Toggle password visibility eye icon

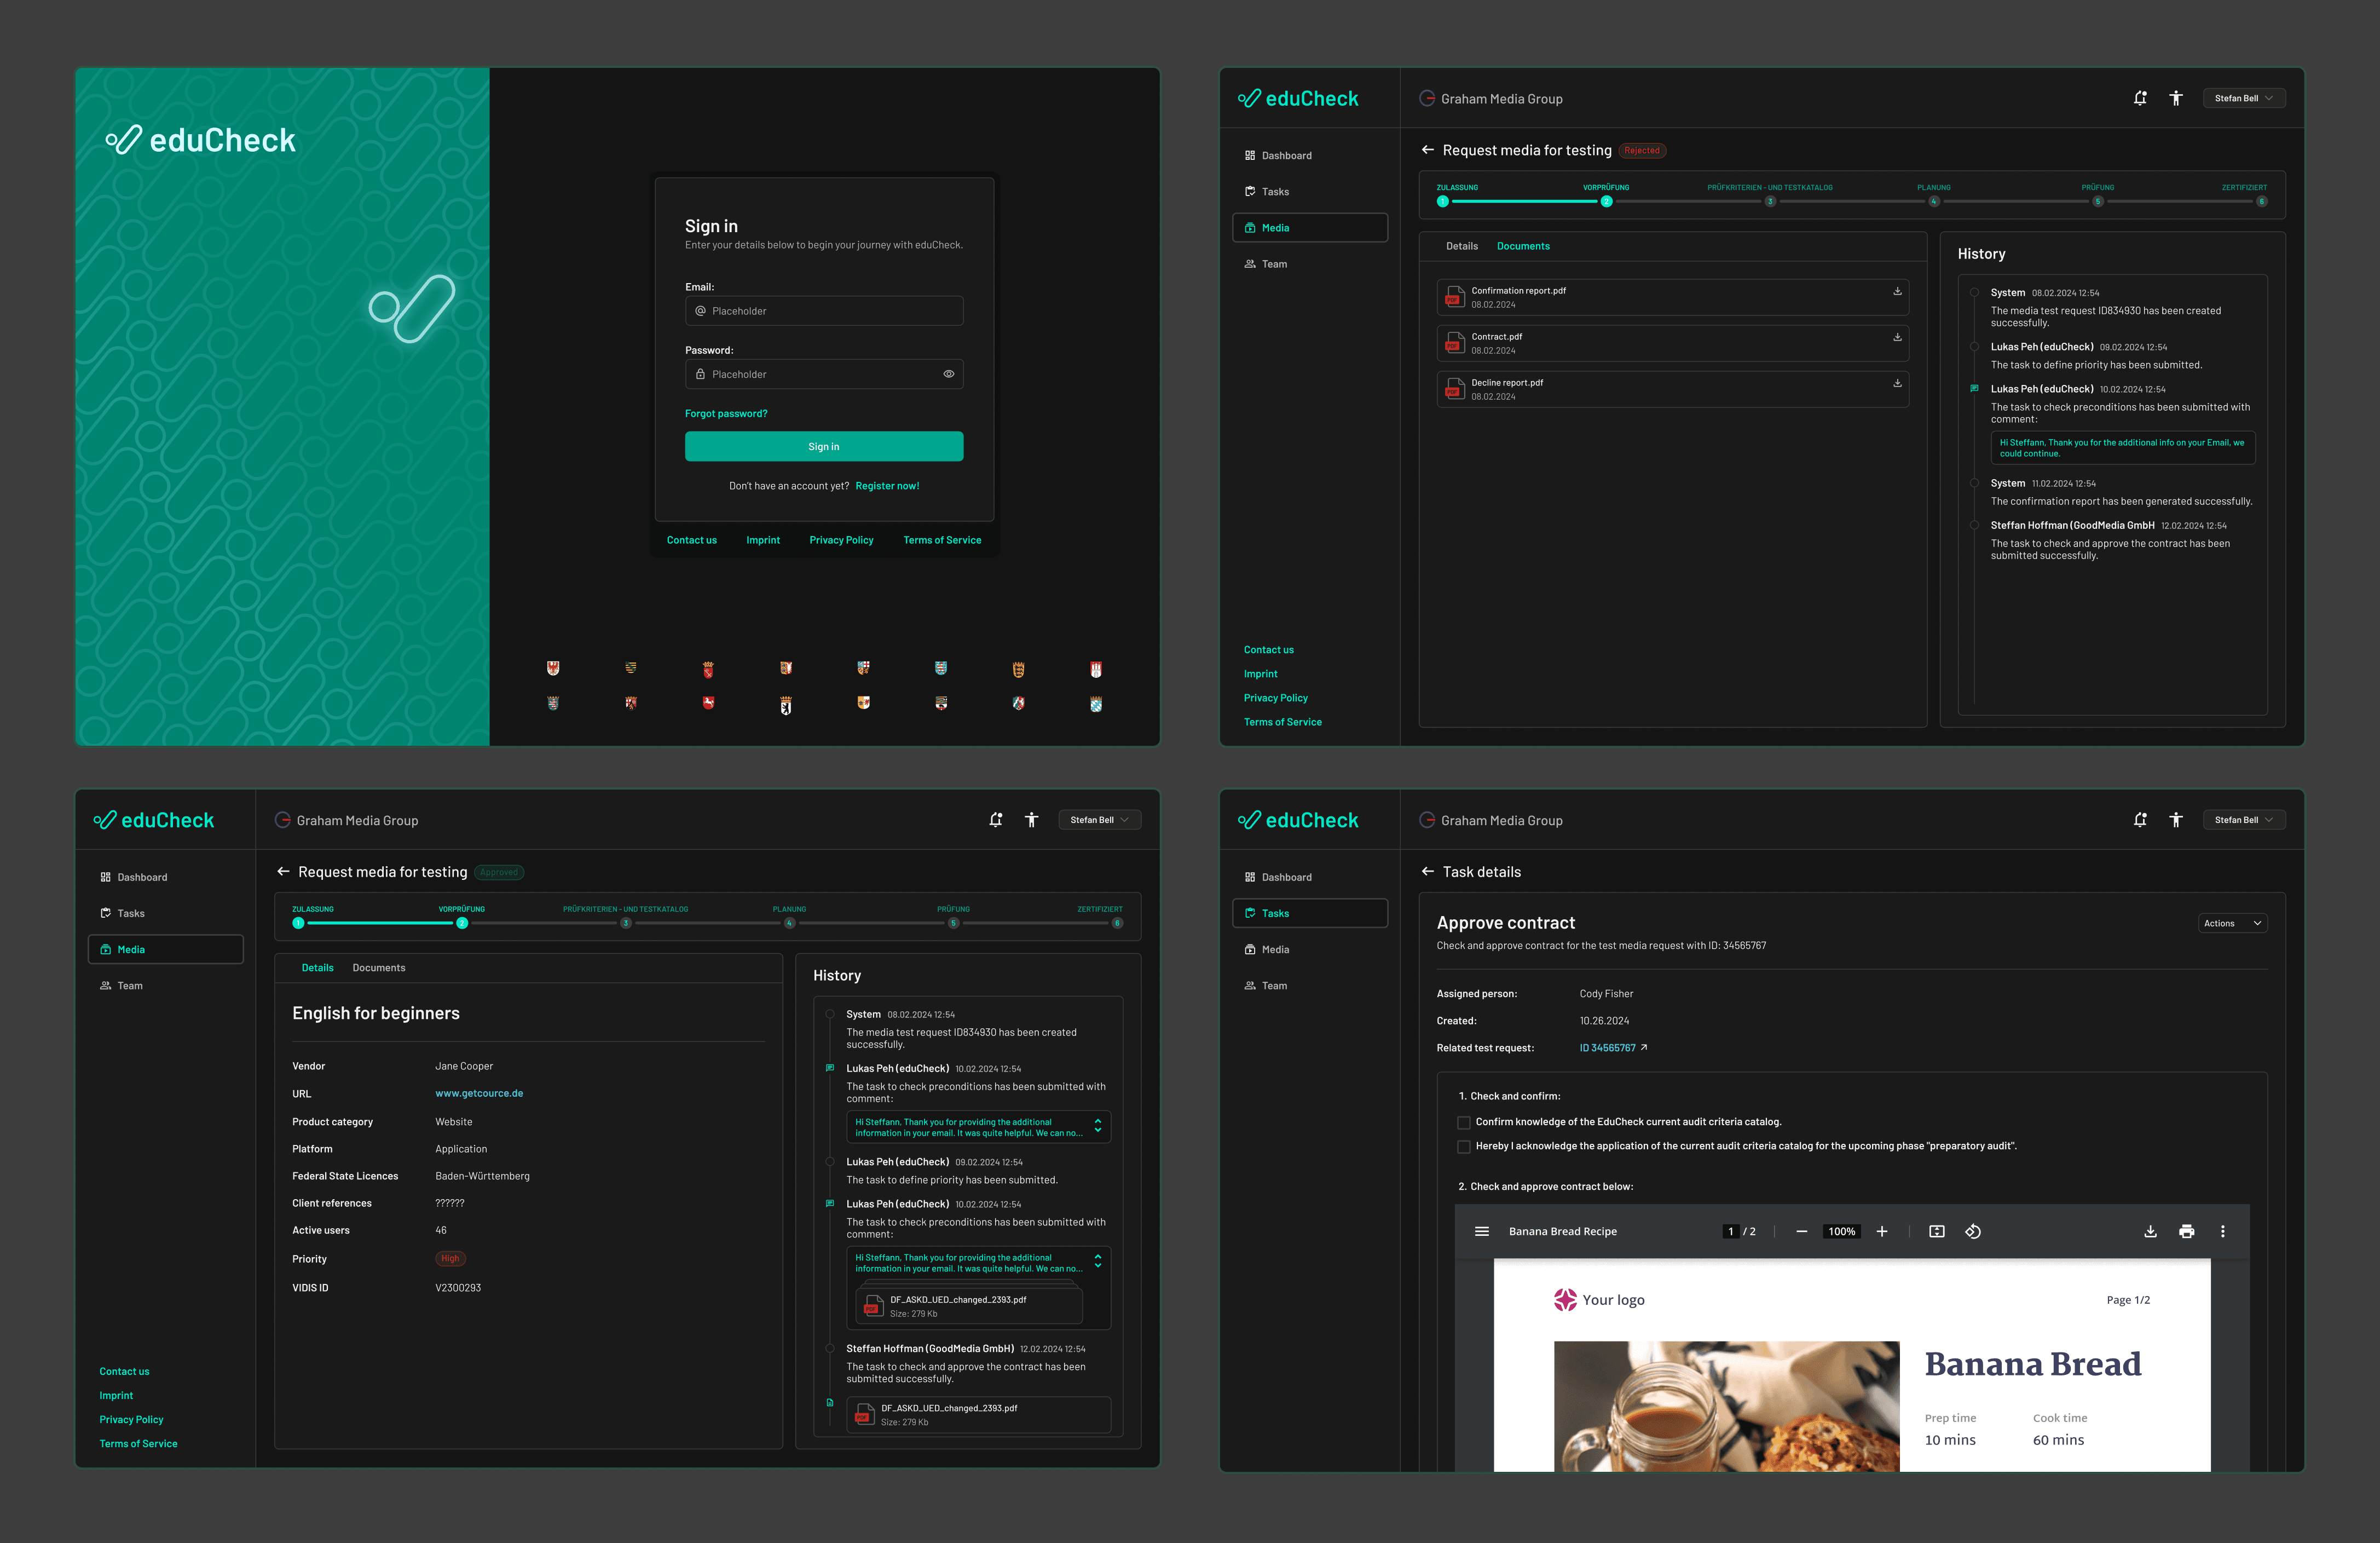(x=948, y=374)
